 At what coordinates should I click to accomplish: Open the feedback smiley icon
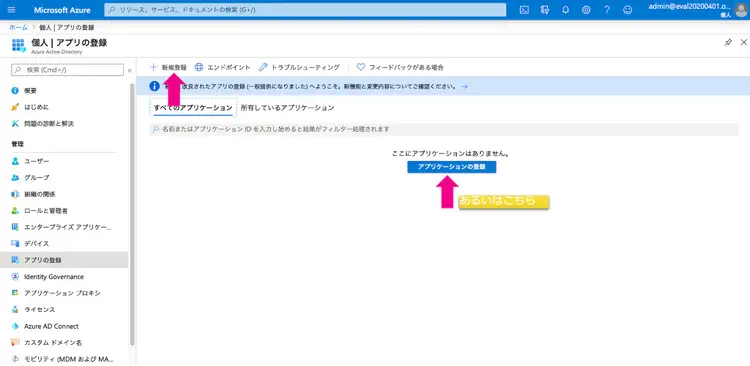(x=628, y=10)
